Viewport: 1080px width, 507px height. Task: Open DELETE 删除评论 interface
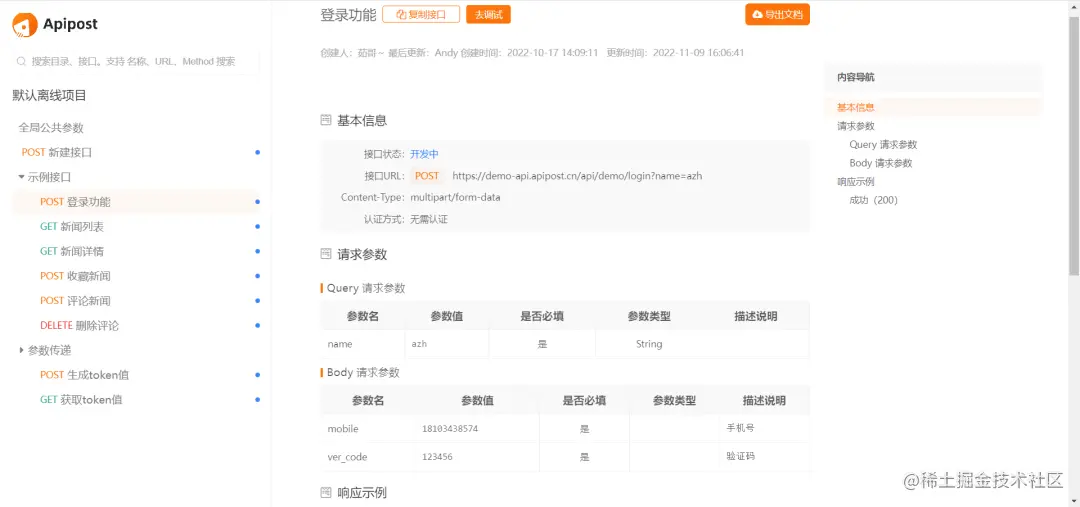pos(79,326)
